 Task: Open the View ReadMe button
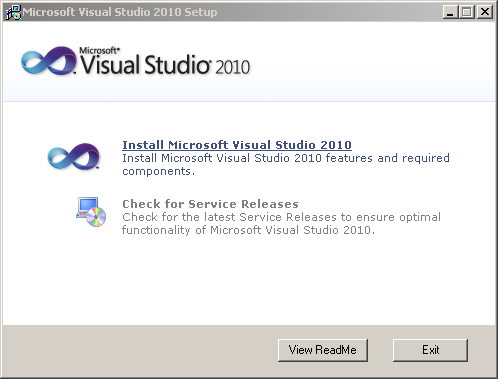click(323, 350)
